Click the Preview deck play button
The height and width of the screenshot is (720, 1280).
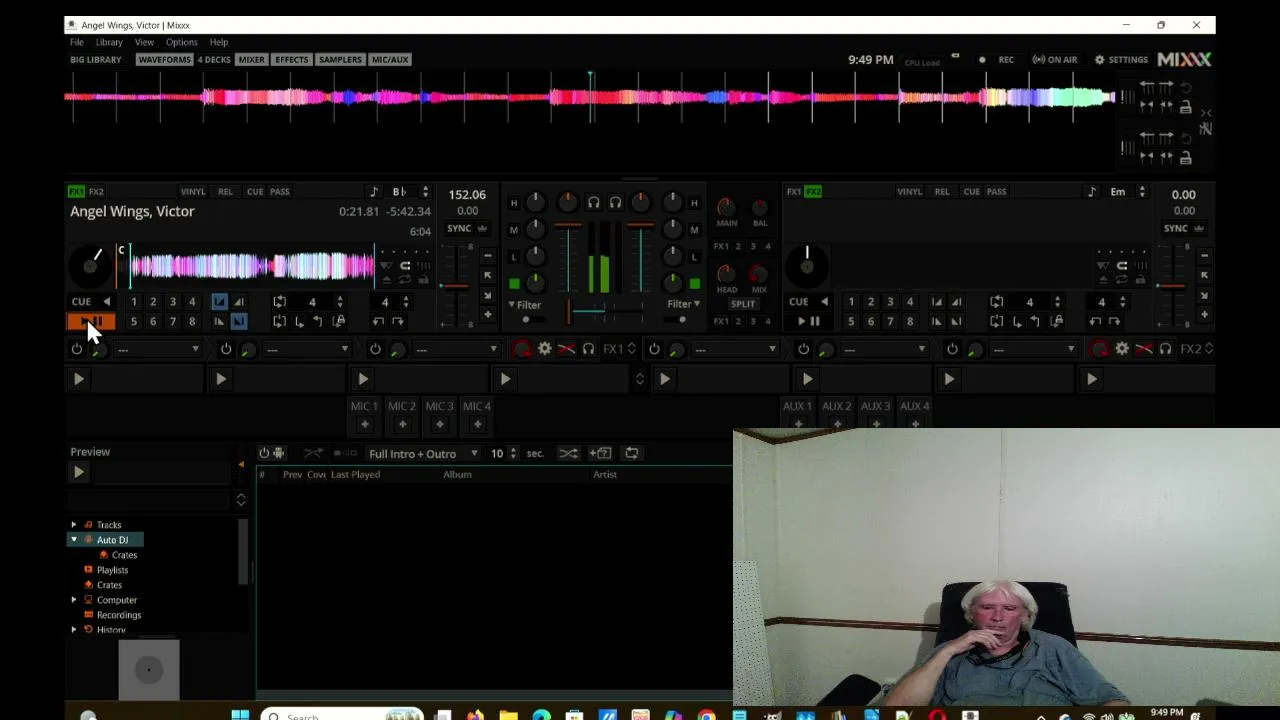[79, 472]
